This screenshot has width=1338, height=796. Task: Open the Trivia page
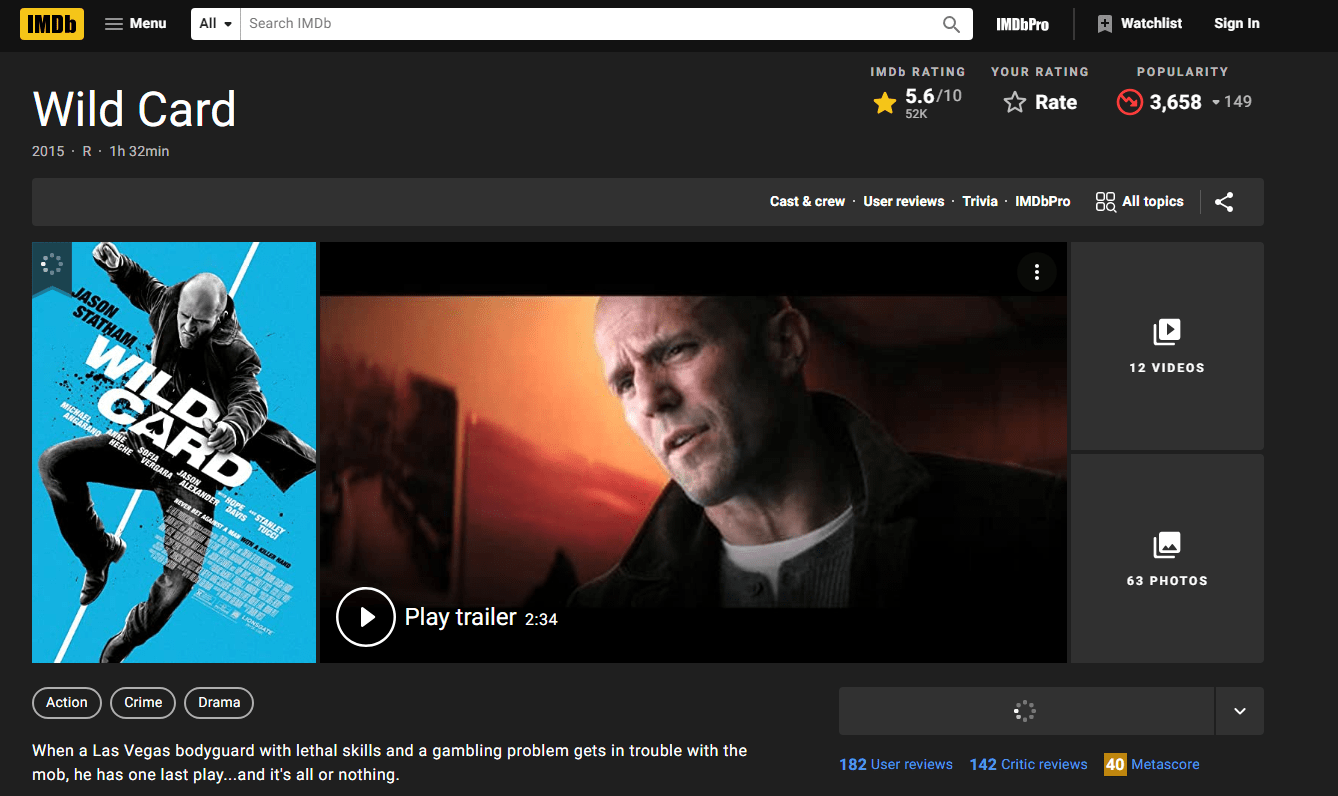click(980, 201)
